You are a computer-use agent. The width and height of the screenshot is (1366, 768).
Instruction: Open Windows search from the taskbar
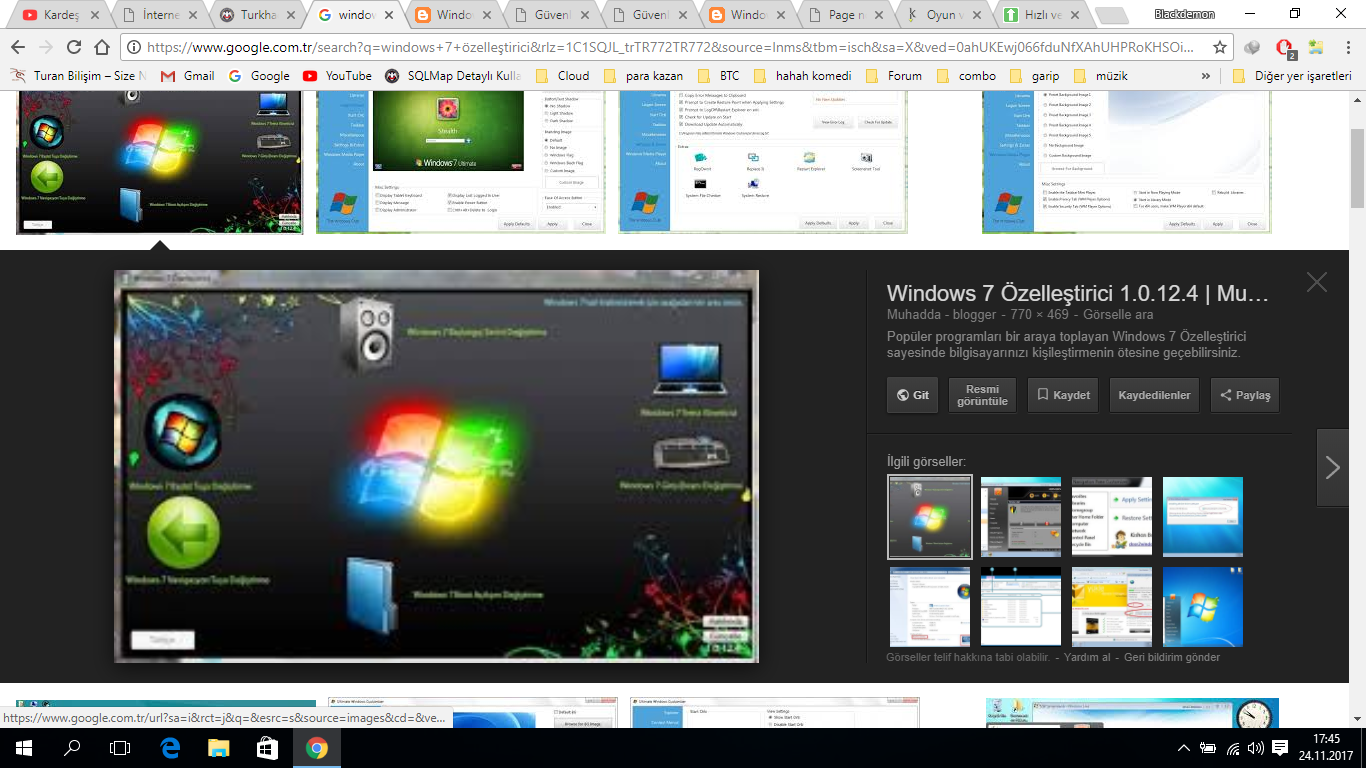(72, 747)
